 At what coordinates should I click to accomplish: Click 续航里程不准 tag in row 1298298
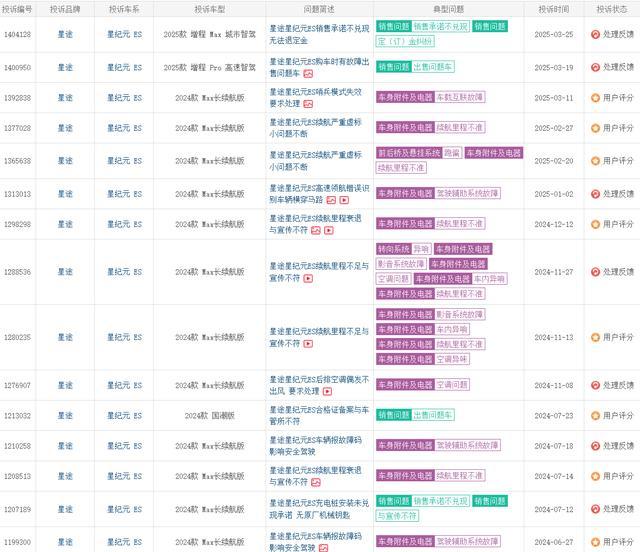pos(460,224)
